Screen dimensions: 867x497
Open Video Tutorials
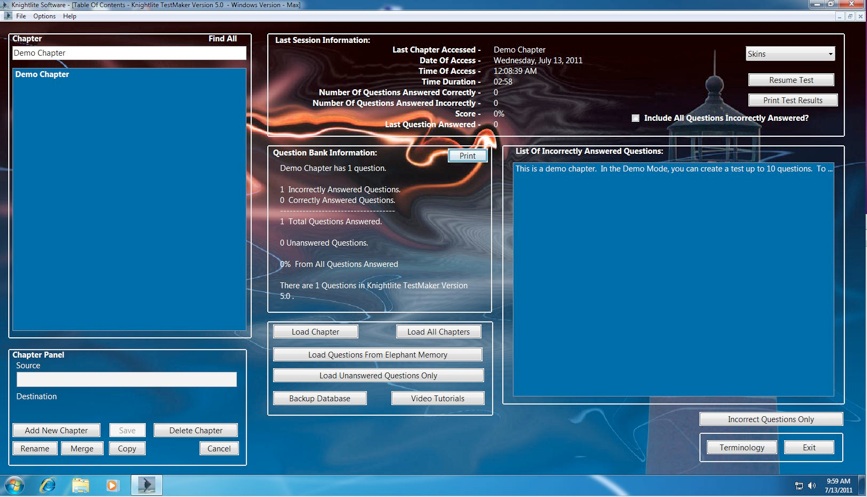(437, 398)
